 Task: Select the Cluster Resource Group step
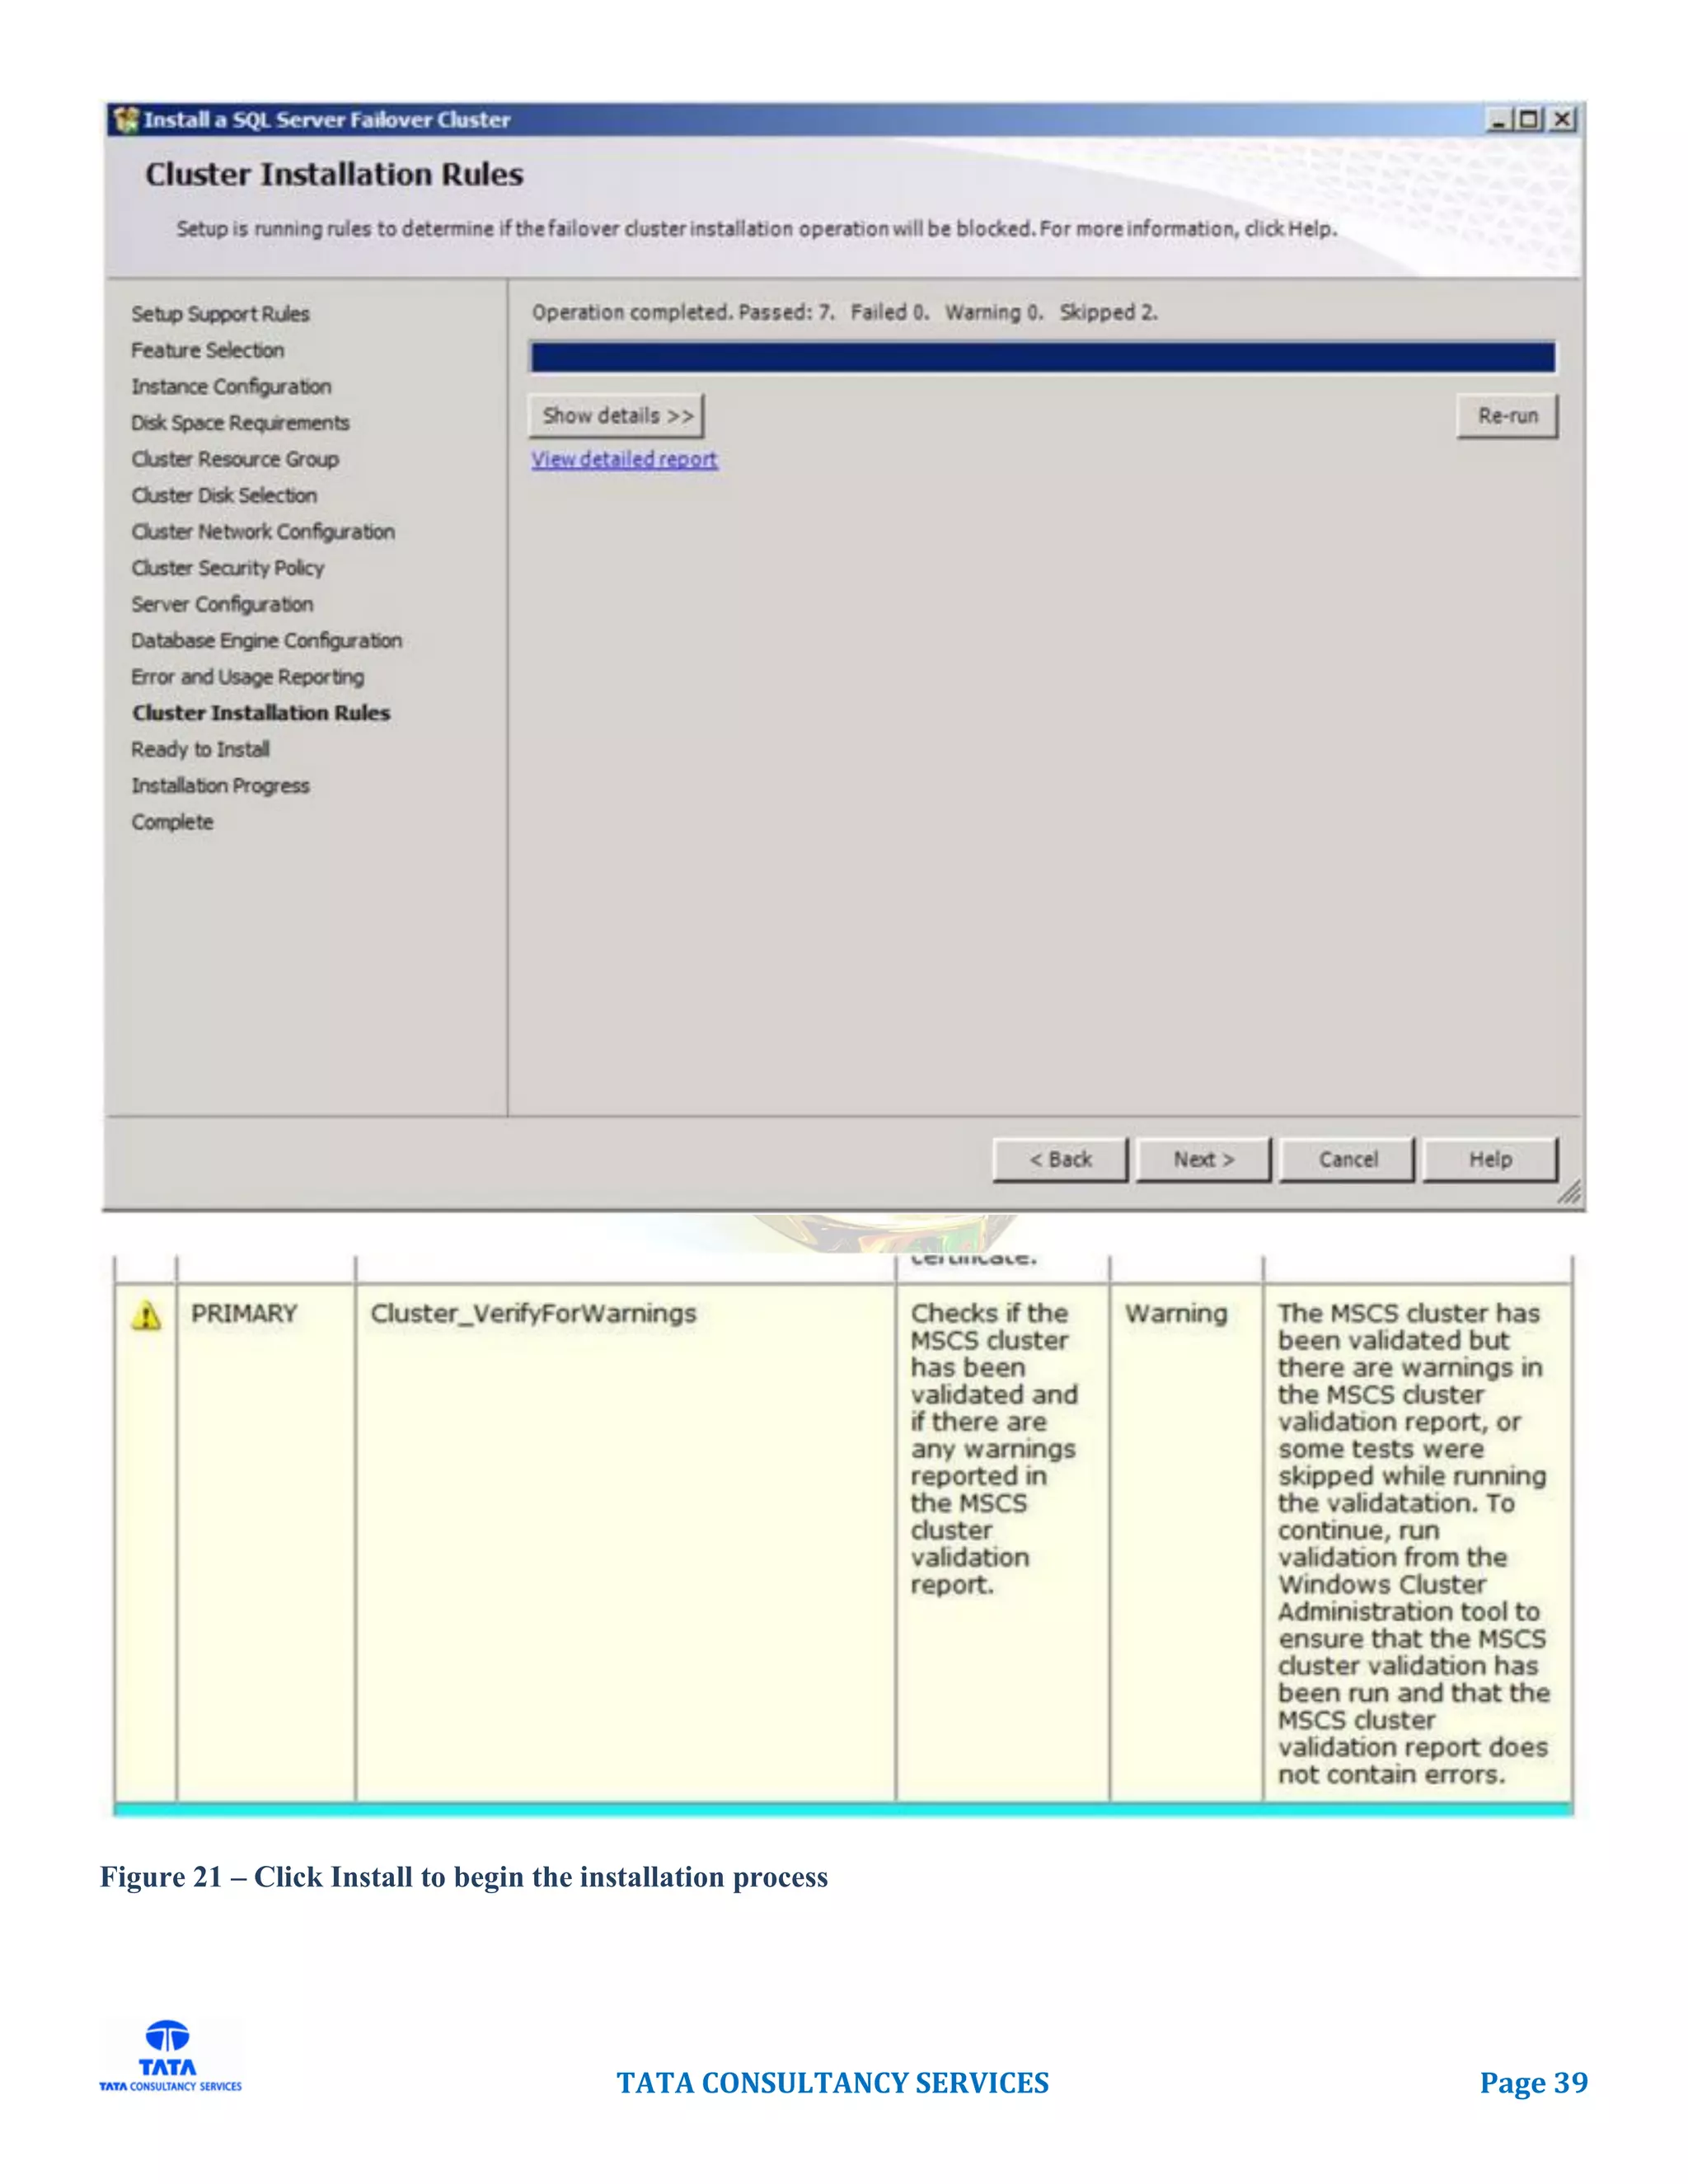235,459
